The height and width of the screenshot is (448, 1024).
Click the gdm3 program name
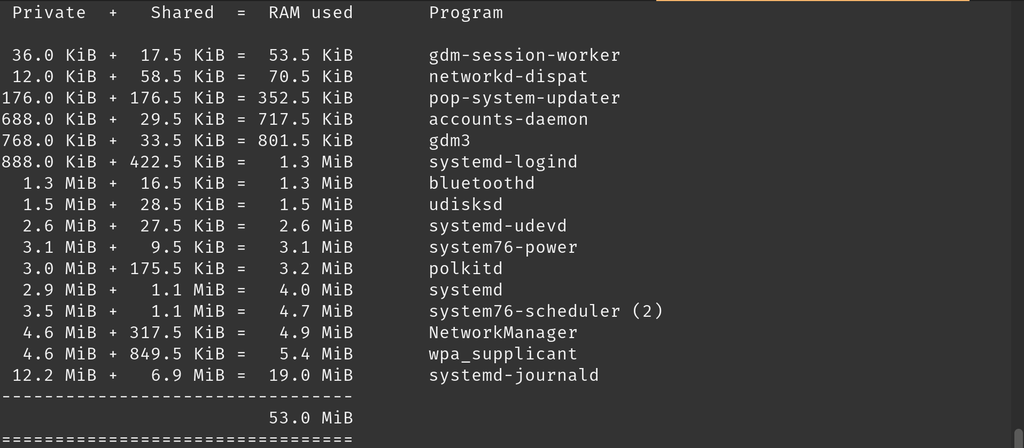coord(450,141)
